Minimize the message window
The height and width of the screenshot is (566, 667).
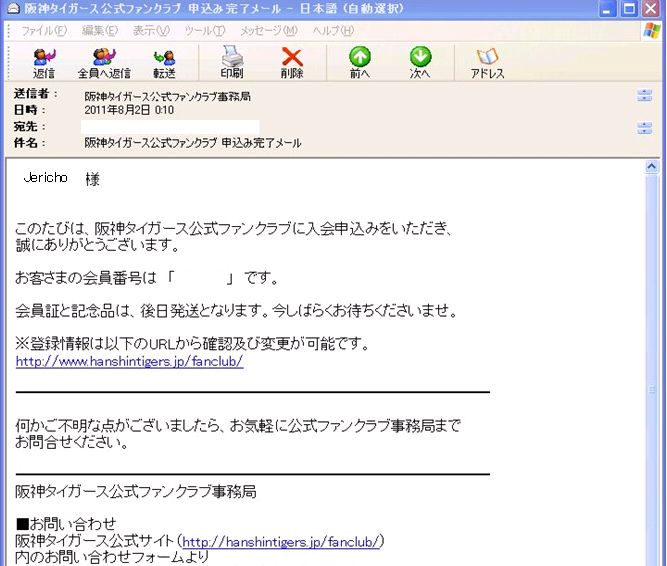pos(606,9)
